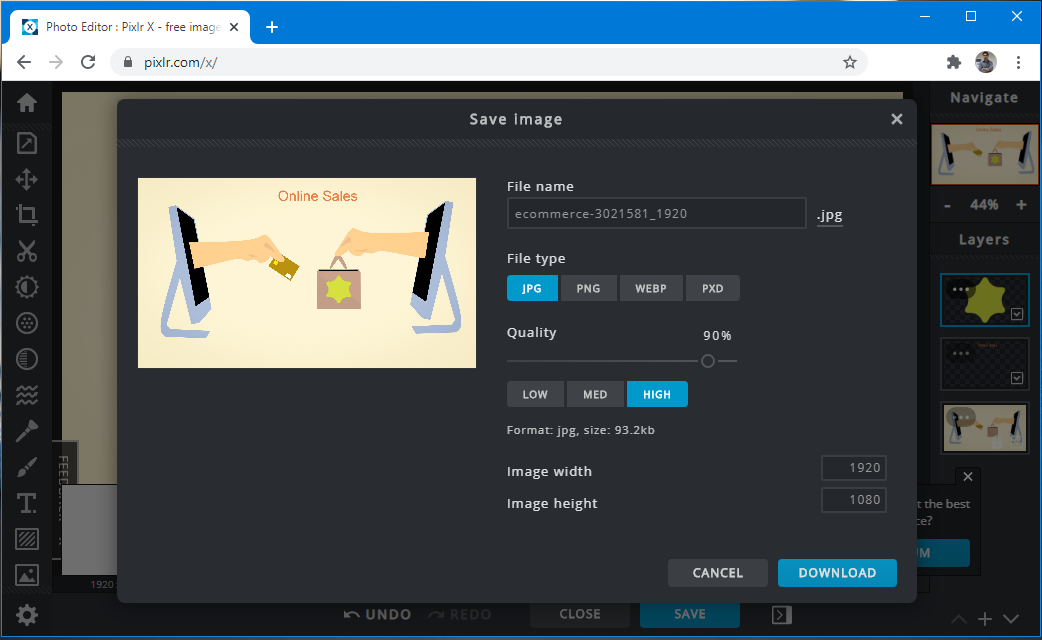The image size is (1042, 640).
Task: Click the .jpg extension selector
Action: tap(829, 214)
